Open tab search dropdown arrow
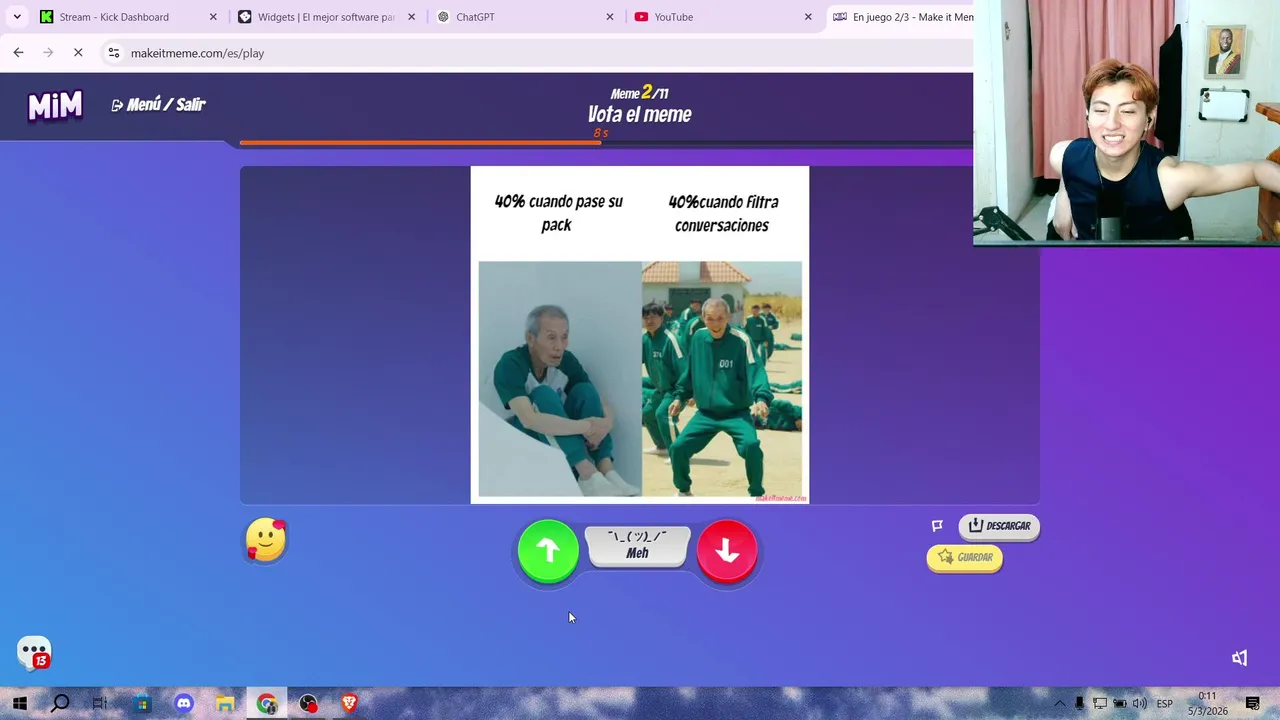The image size is (1280, 720). [x=17, y=17]
